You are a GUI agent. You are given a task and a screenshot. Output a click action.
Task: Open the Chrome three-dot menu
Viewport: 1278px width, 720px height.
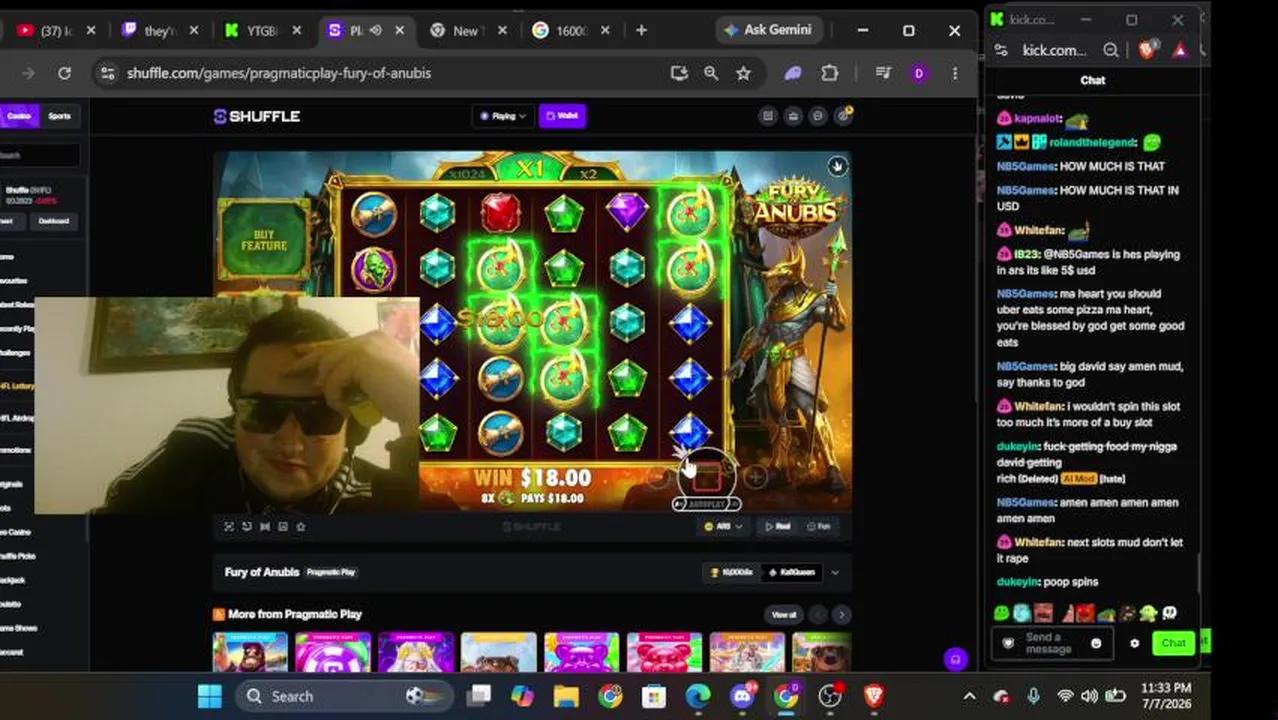coord(955,73)
